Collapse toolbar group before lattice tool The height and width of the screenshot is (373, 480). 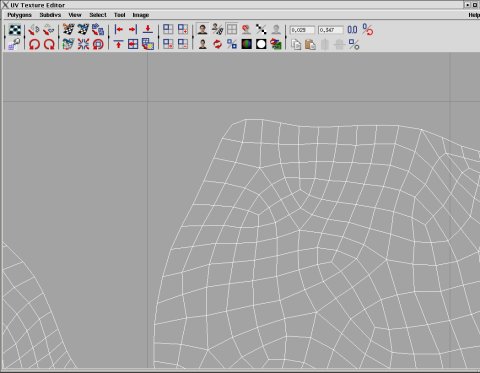coord(5,37)
